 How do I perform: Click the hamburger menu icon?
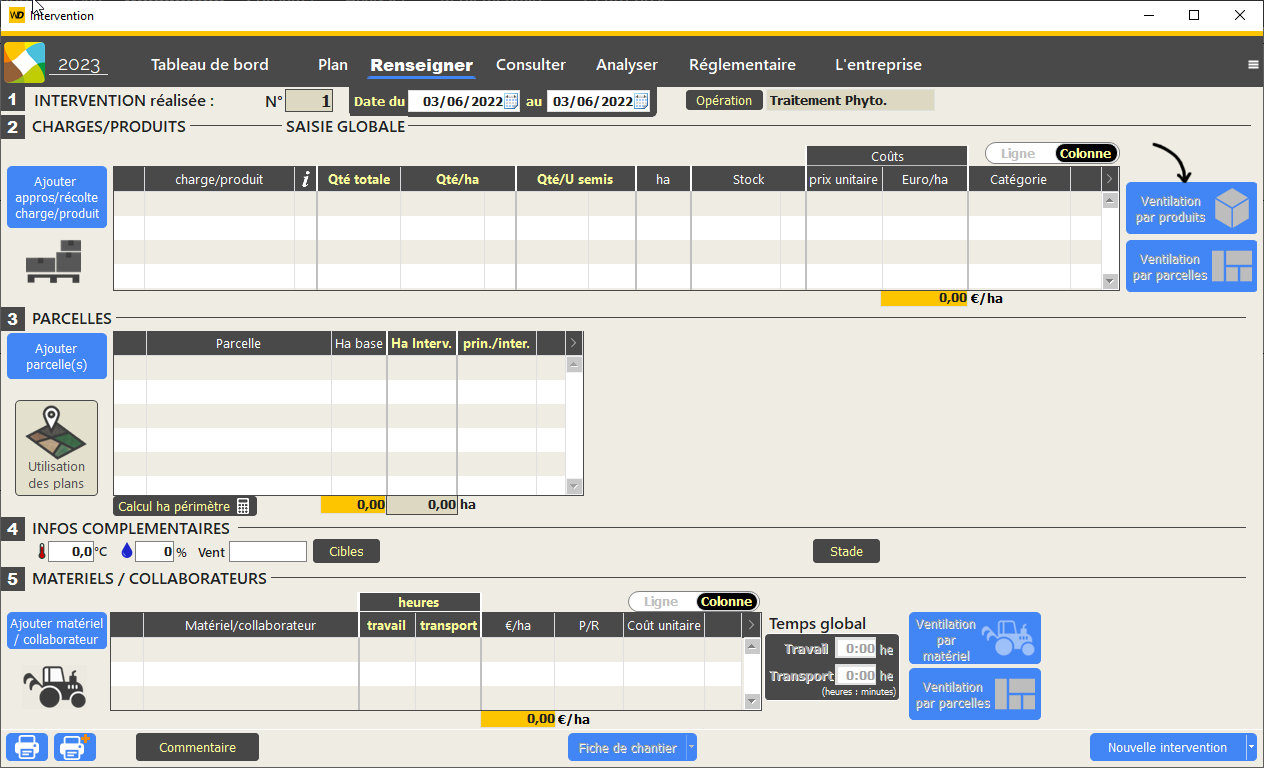click(1253, 65)
